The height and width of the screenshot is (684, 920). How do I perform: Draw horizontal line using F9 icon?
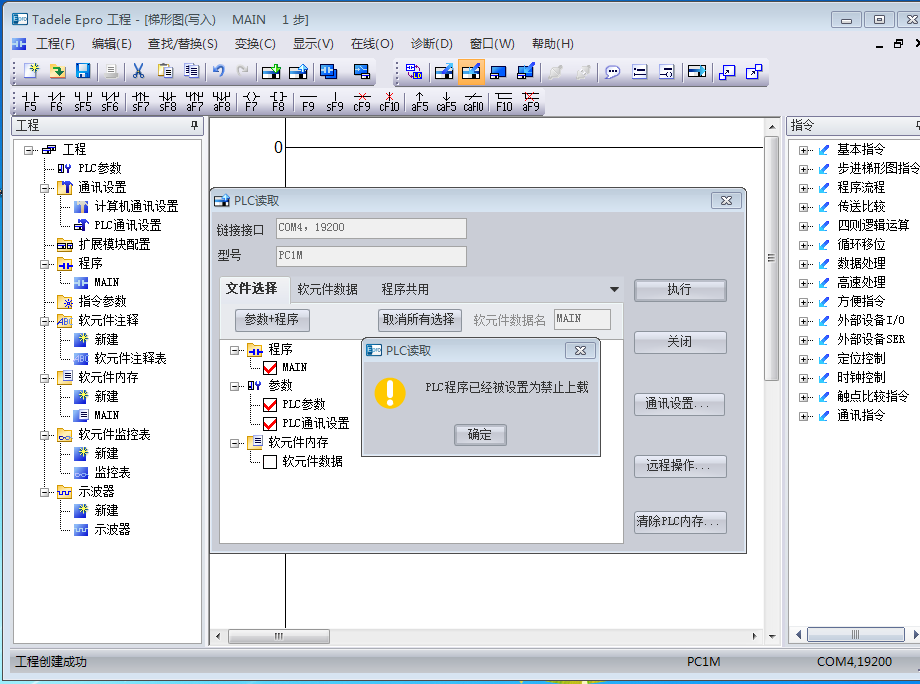[308, 101]
